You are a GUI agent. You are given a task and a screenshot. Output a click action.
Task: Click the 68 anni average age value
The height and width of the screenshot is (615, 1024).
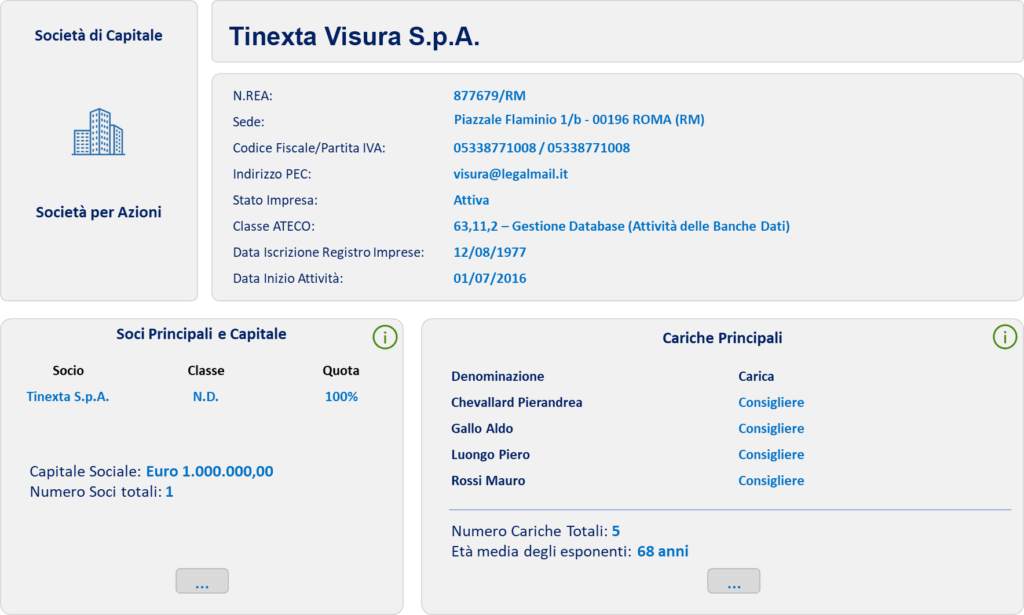tap(662, 551)
